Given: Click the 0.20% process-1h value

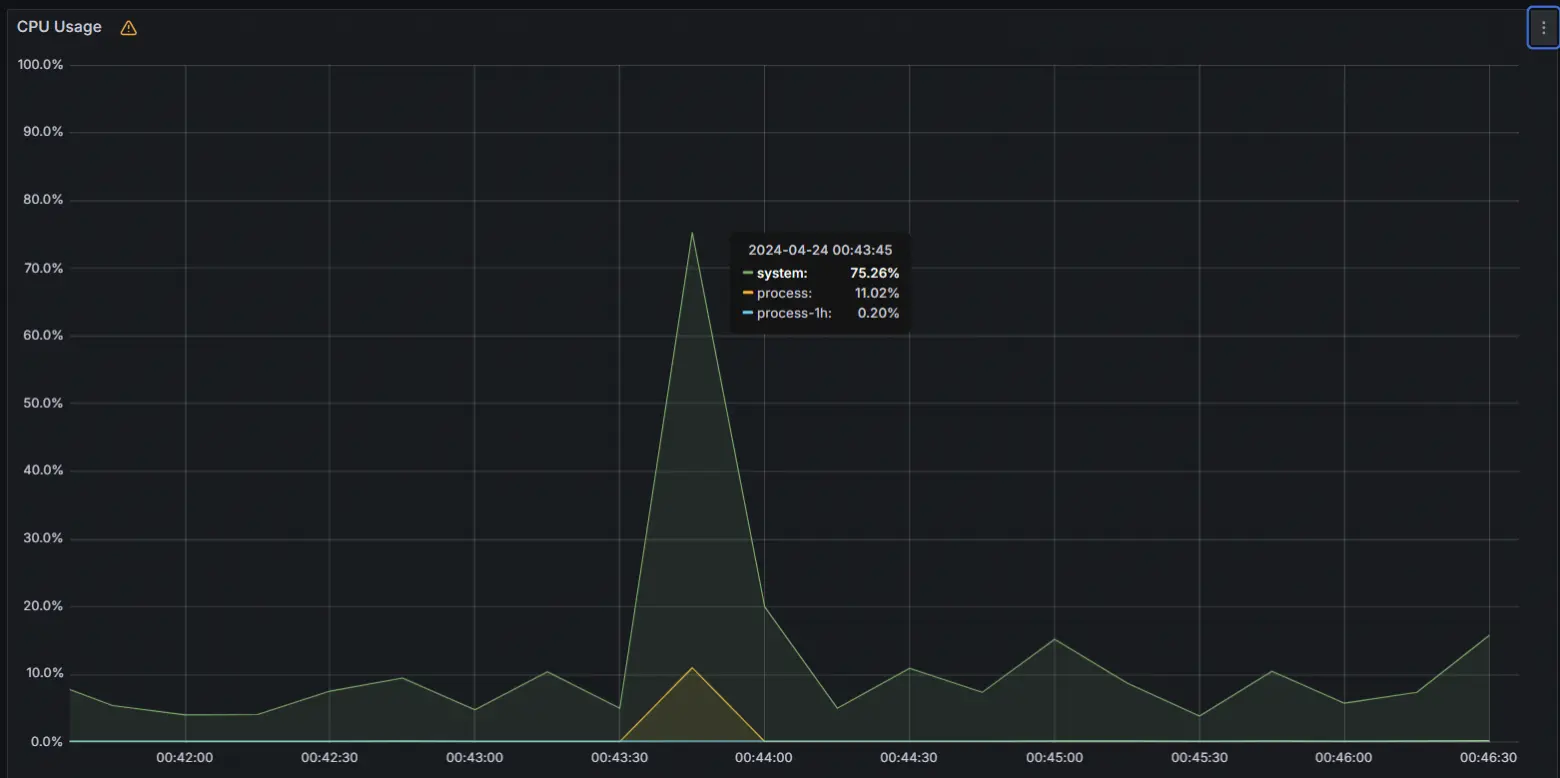Looking at the screenshot, I should click(x=878, y=313).
